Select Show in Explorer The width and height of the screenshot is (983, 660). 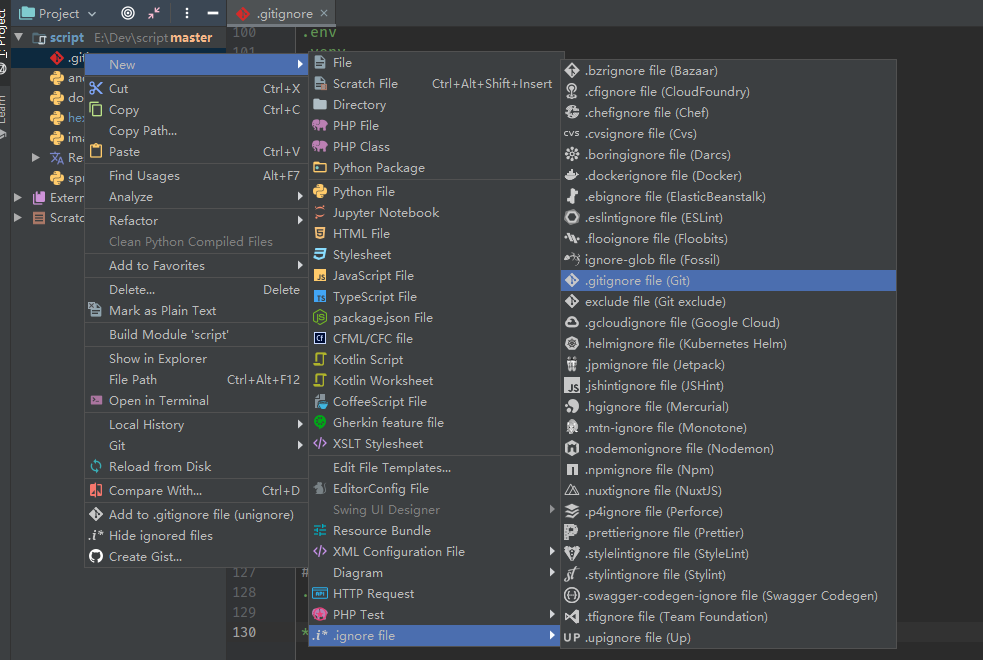pyautogui.click(x=196, y=359)
